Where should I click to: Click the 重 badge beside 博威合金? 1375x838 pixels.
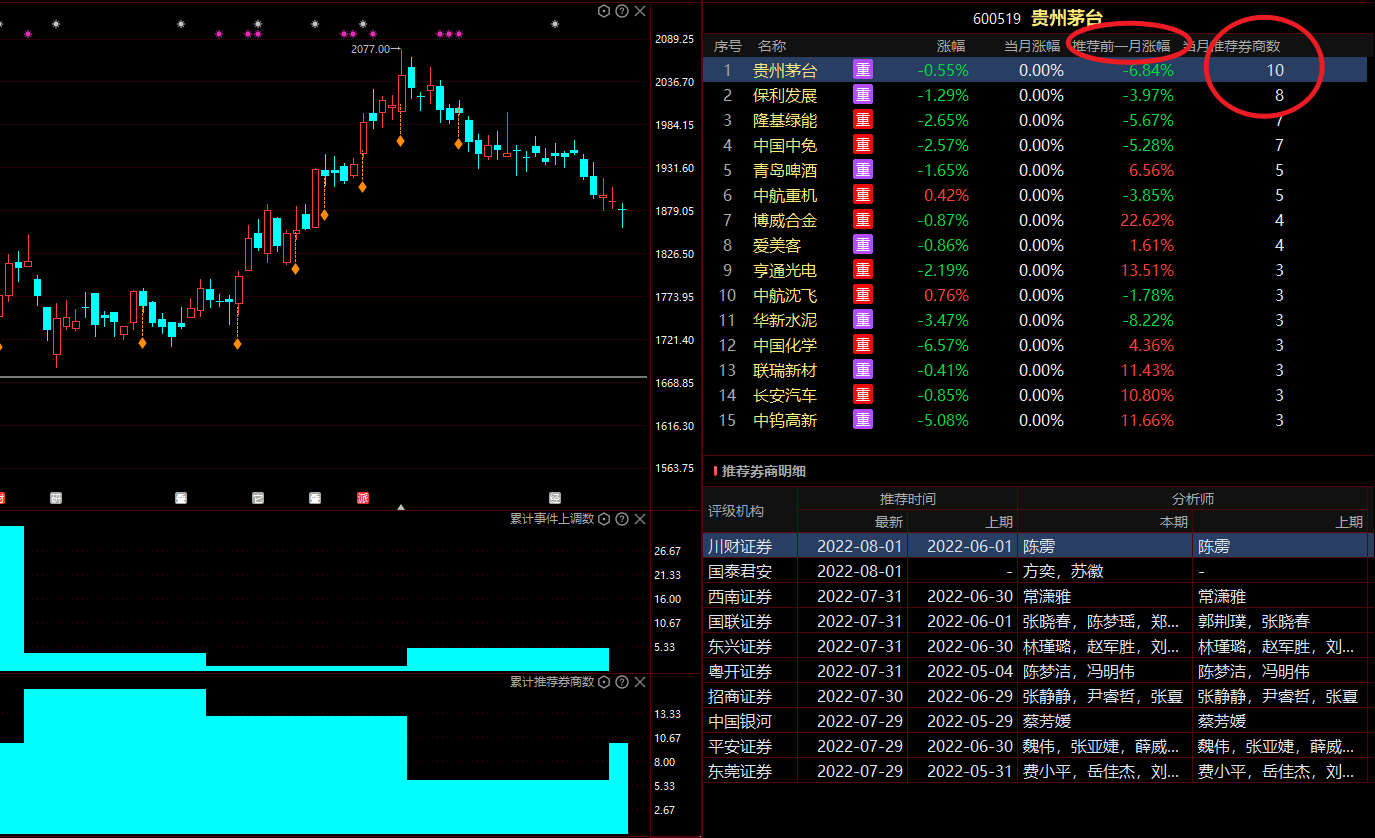[x=863, y=220]
